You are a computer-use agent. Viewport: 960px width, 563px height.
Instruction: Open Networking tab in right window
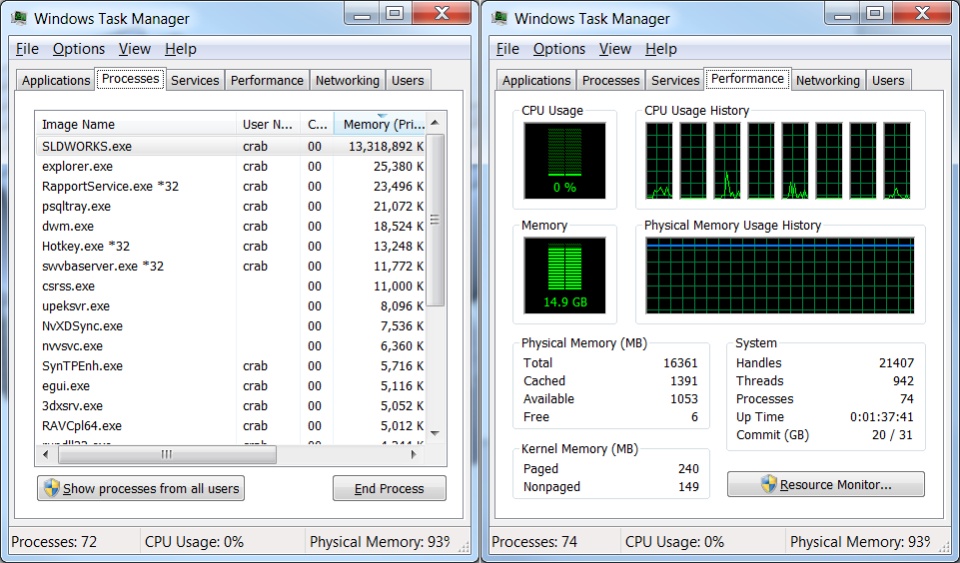coord(828,80)
